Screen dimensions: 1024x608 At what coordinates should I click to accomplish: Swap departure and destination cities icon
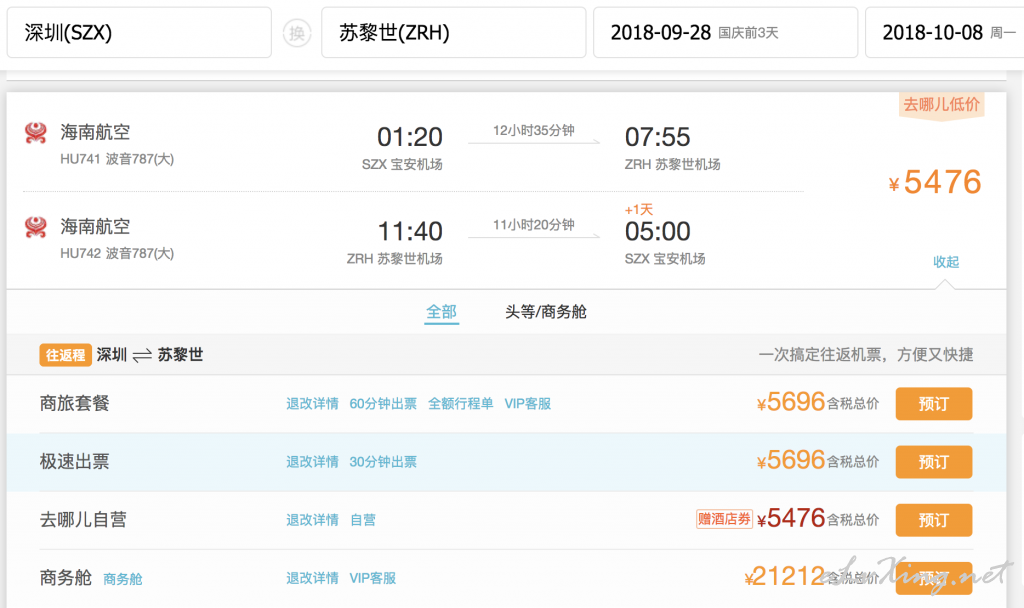click(297, 33)
